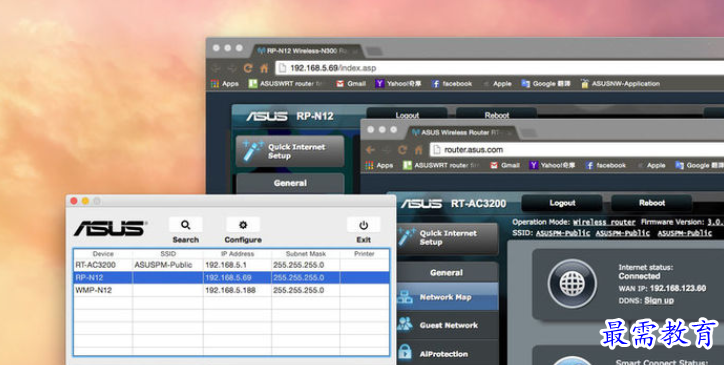This screenshot has height=365, width=724.
Task: Open facebook bookmark in router.asus.com window
Action: 606,165
